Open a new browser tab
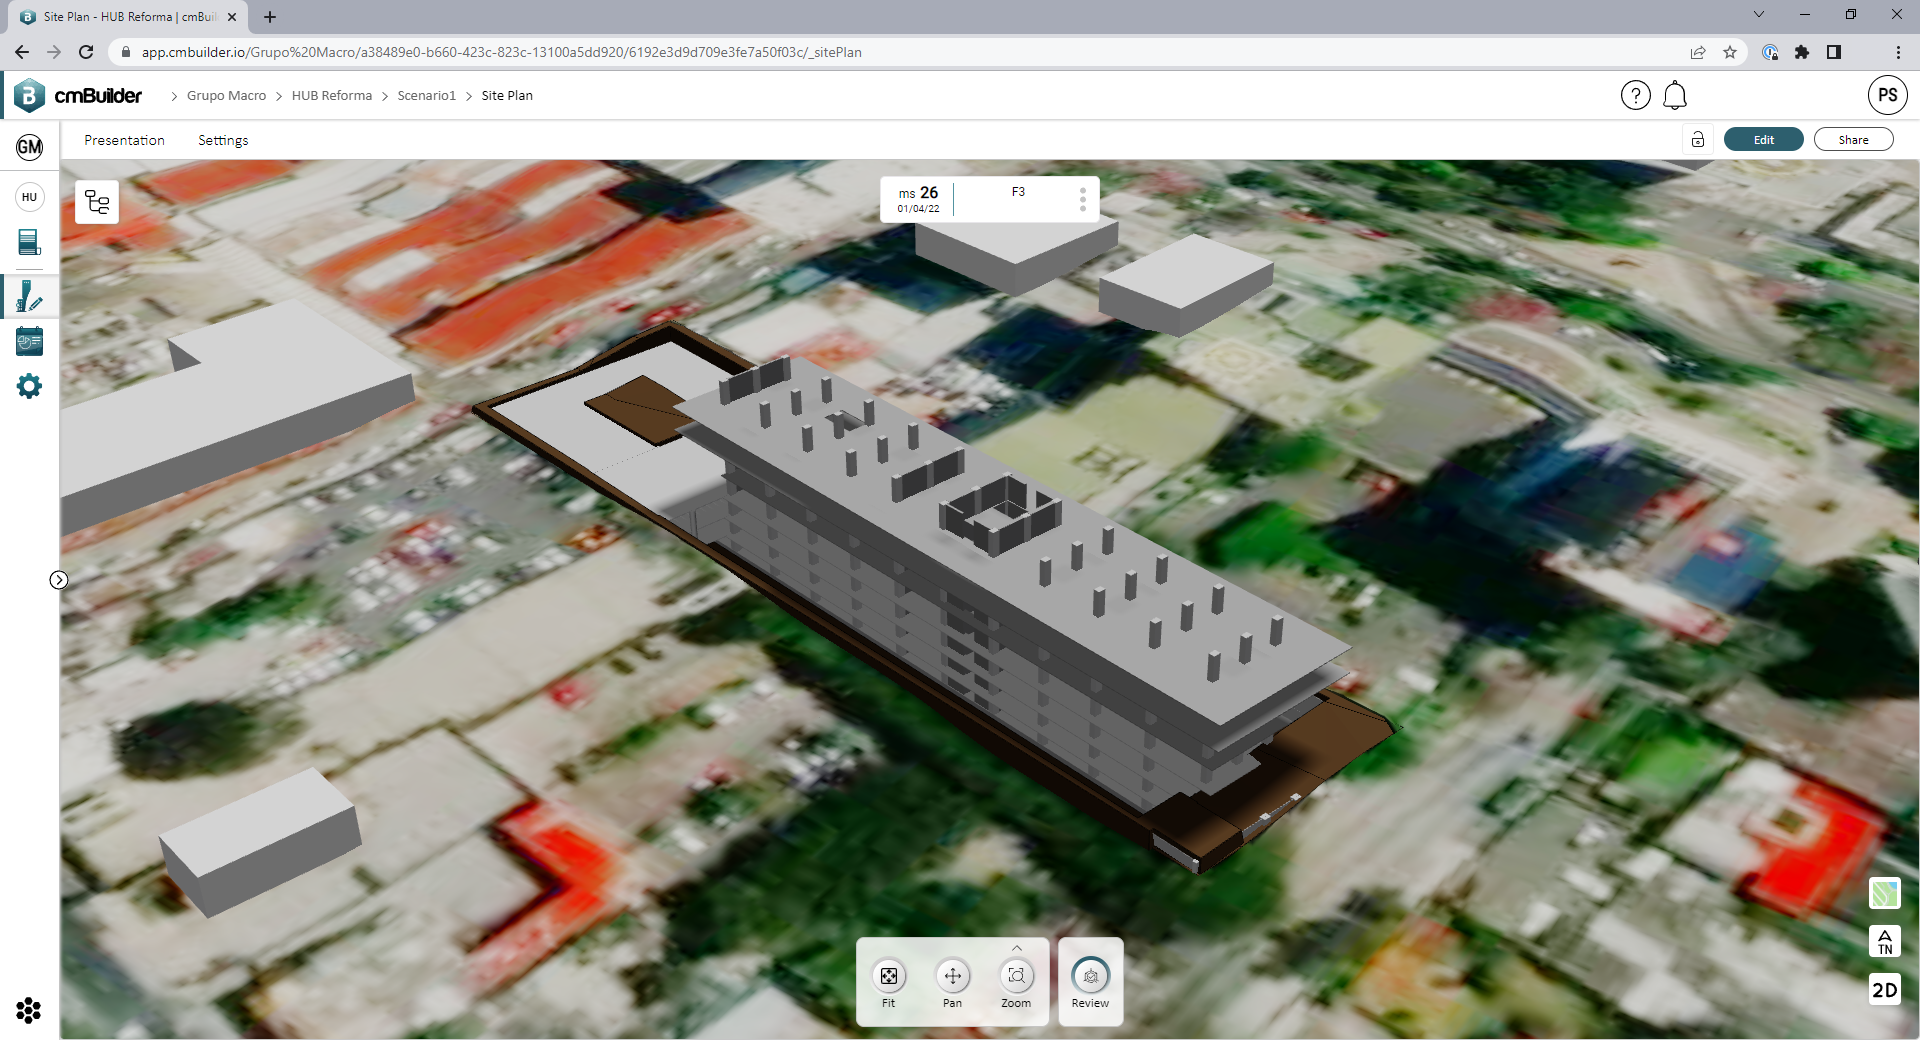Screen dimensions: 1920x1040 (x=270, y=17)
